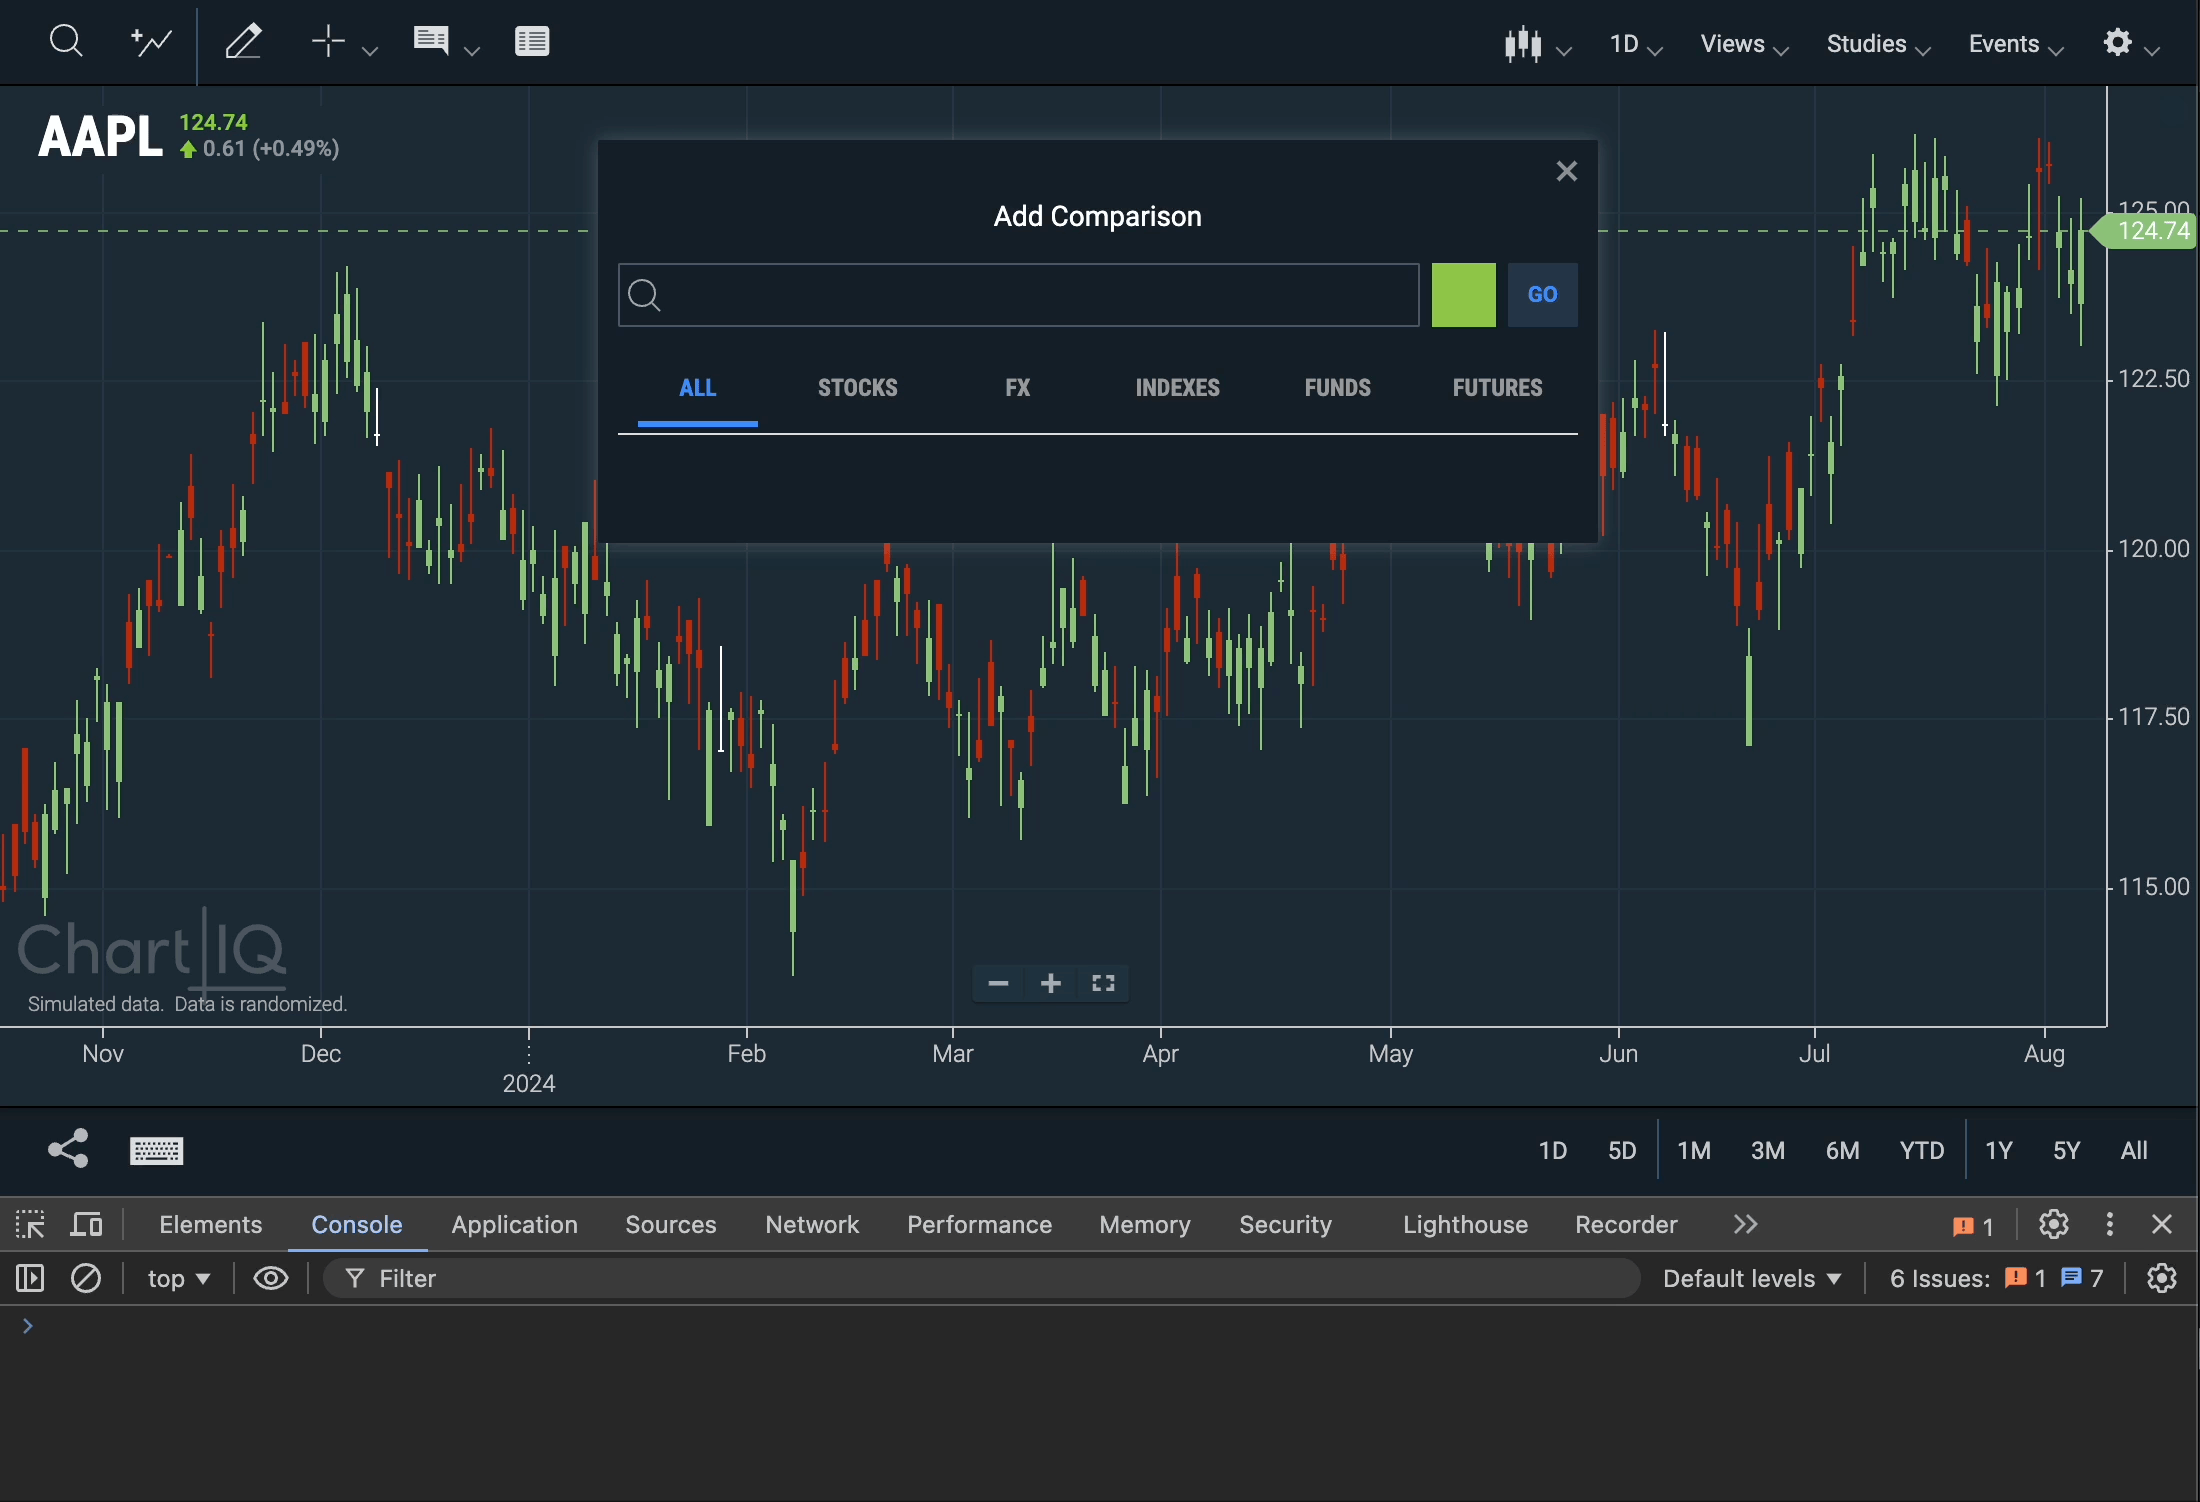Open the table view icon
Screen dimensions: 2200x1502
click(532, 41)
